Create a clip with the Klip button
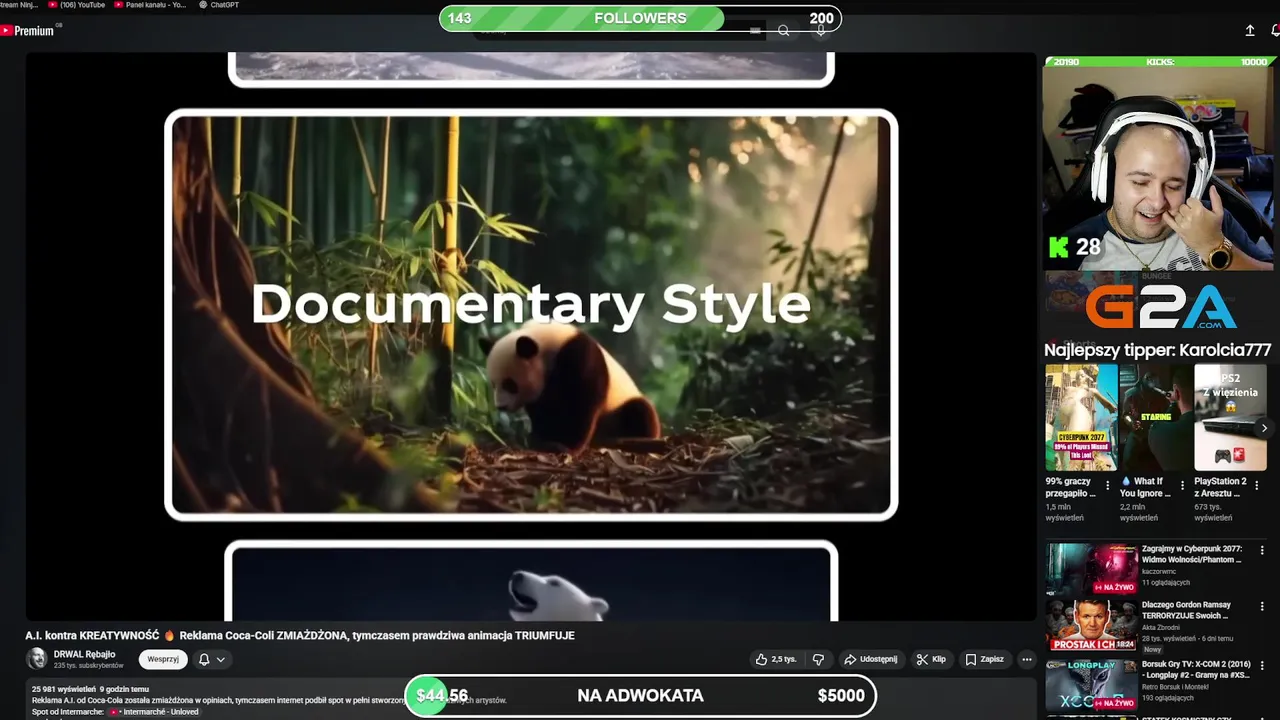 tap(931, 659)
